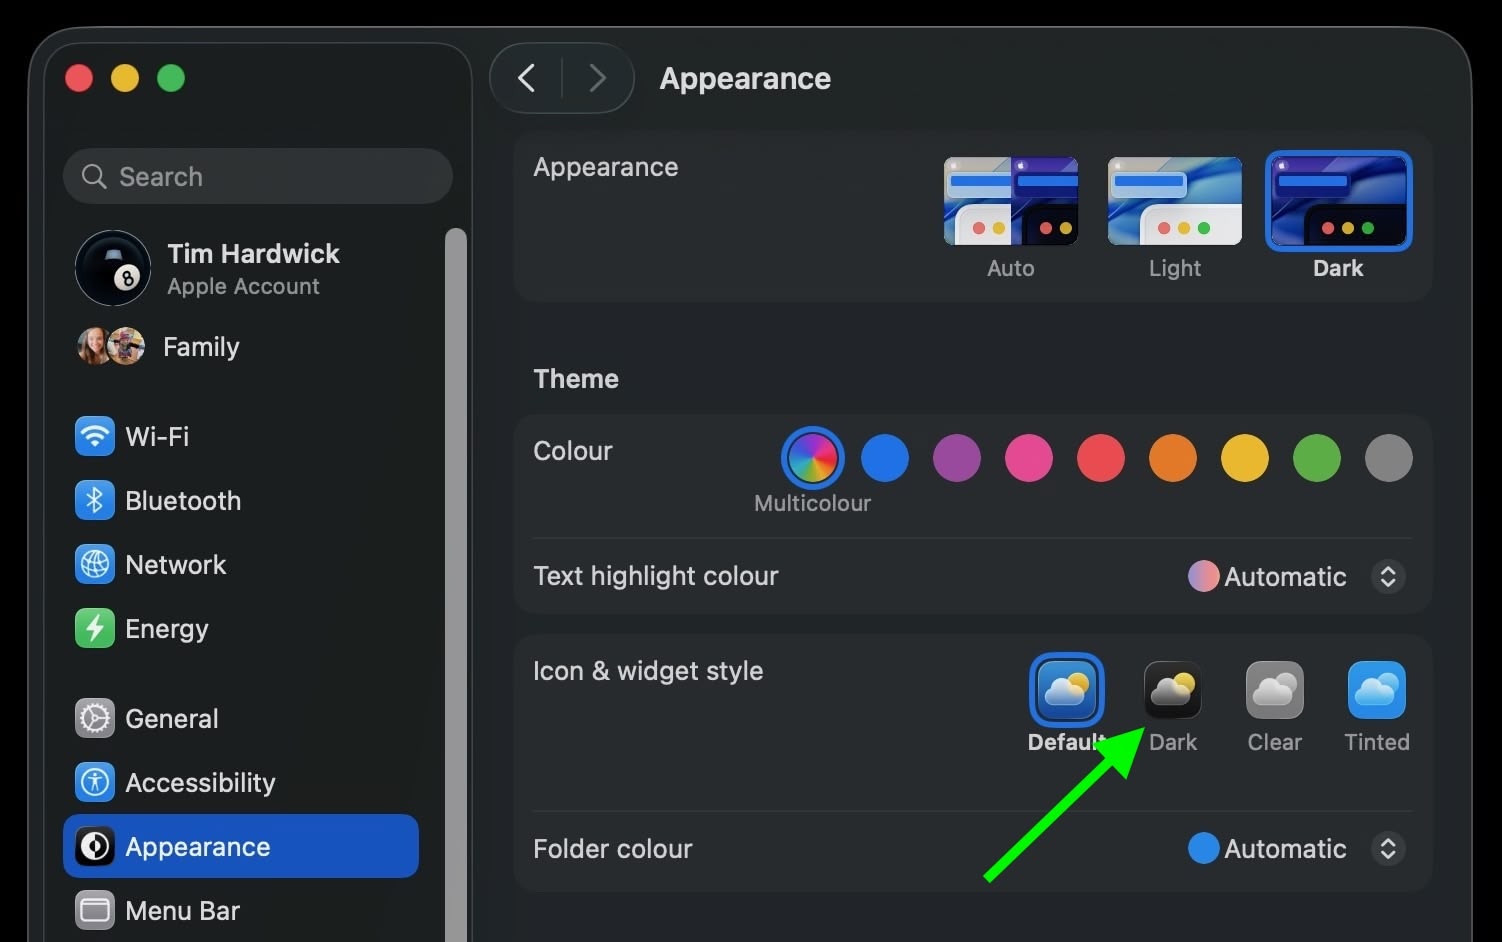Open Wi-Fi settings icon in sidebar
The image size is (1502, 942).
(x=95, y=436)
